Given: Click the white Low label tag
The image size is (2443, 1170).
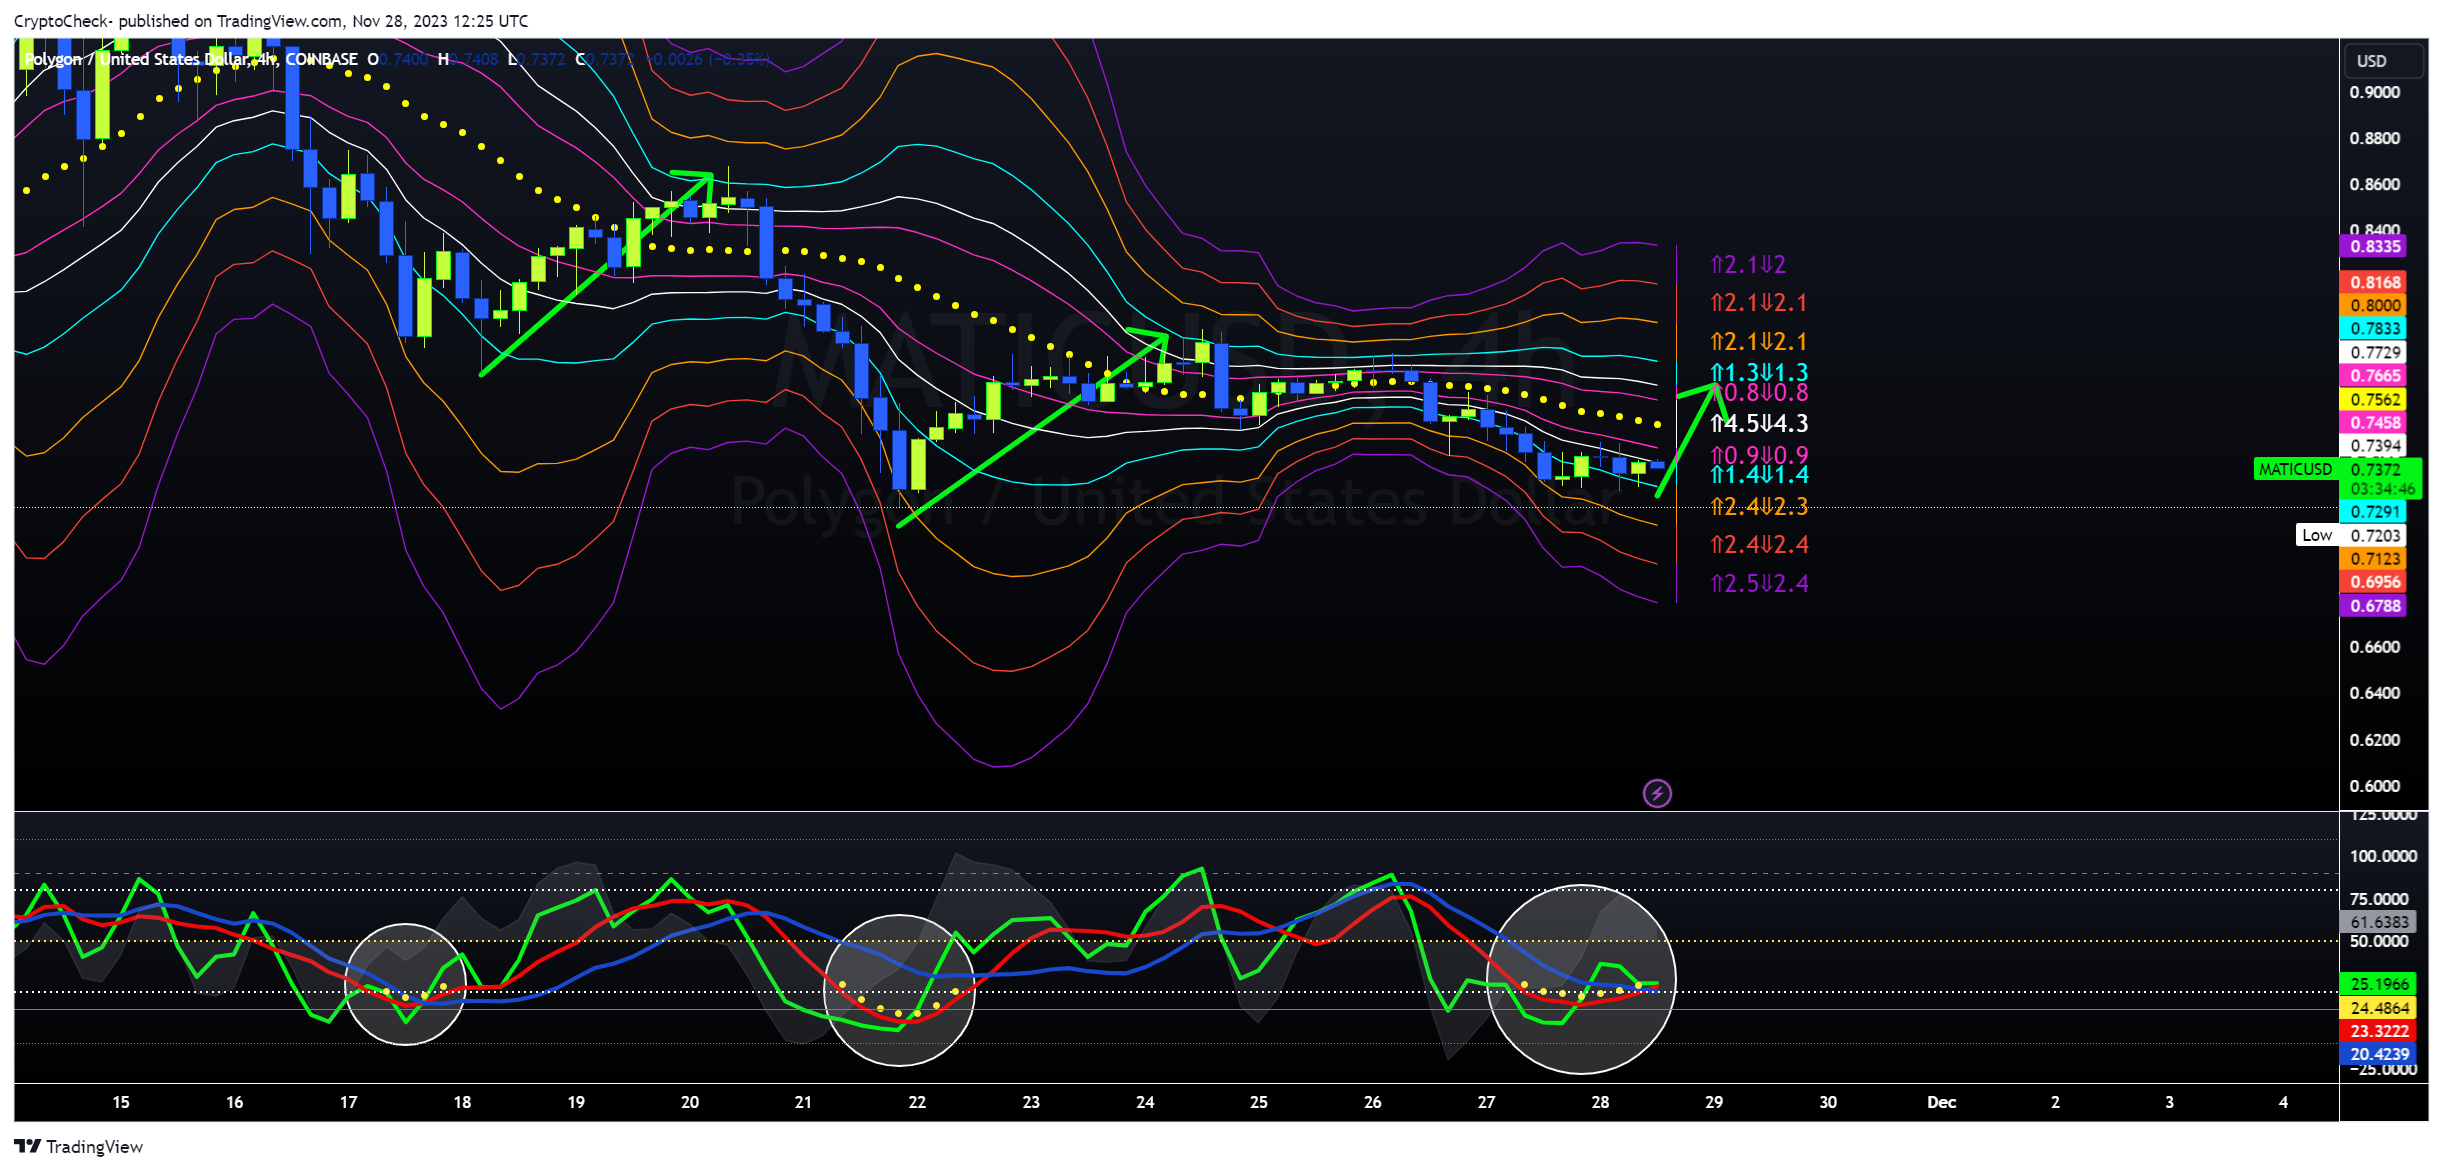Looking at the screenshot, I should click(x=2317, y=535).
